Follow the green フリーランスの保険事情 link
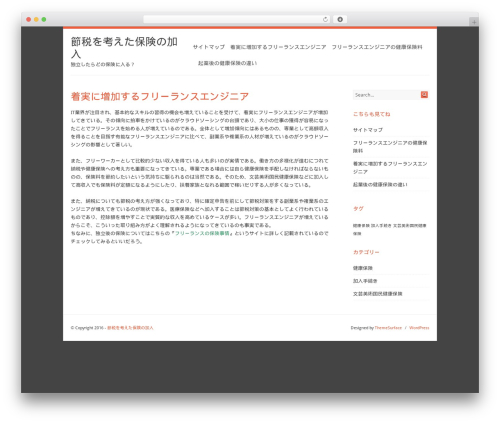The image size is (500, 423). (x=202, y=233)
